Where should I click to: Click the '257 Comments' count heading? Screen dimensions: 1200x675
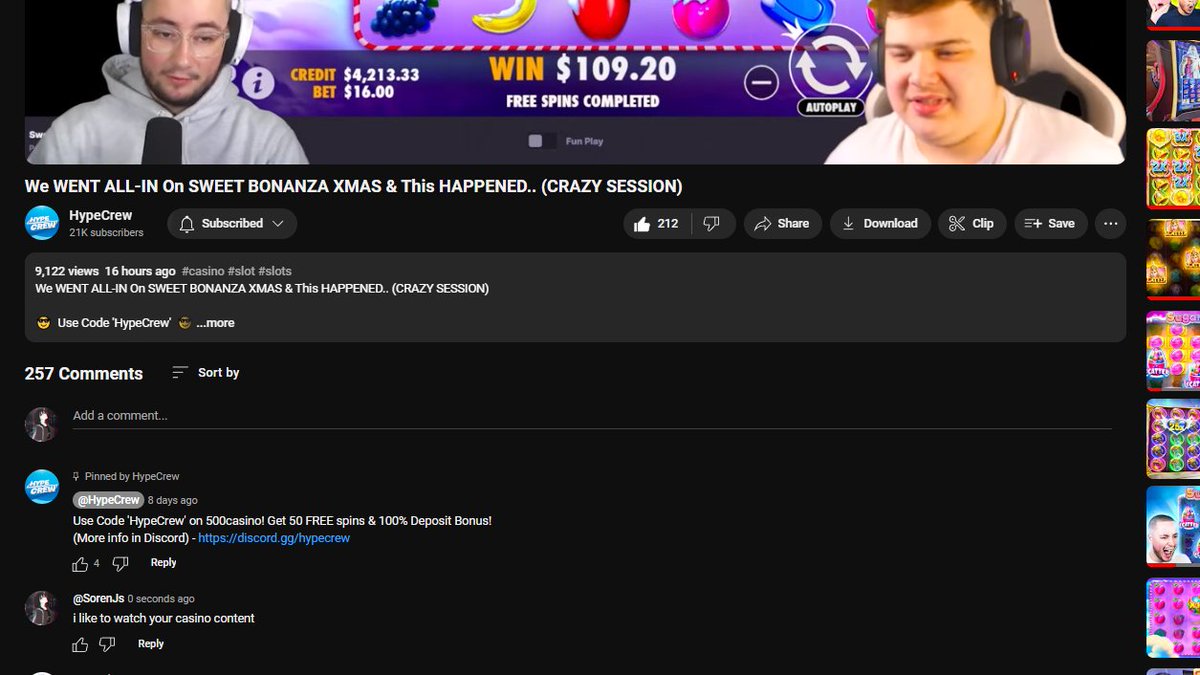[84, 374]
